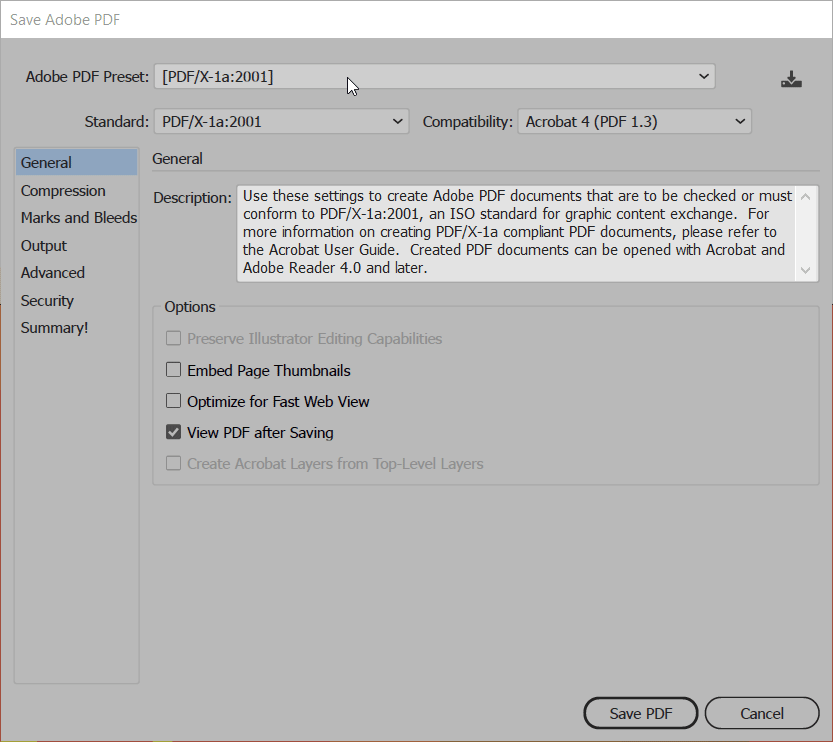Screen dimensions: 833x742
Task: Click the 'Adobe PDF Preset:' label
Action: click(x=87, y=77)
